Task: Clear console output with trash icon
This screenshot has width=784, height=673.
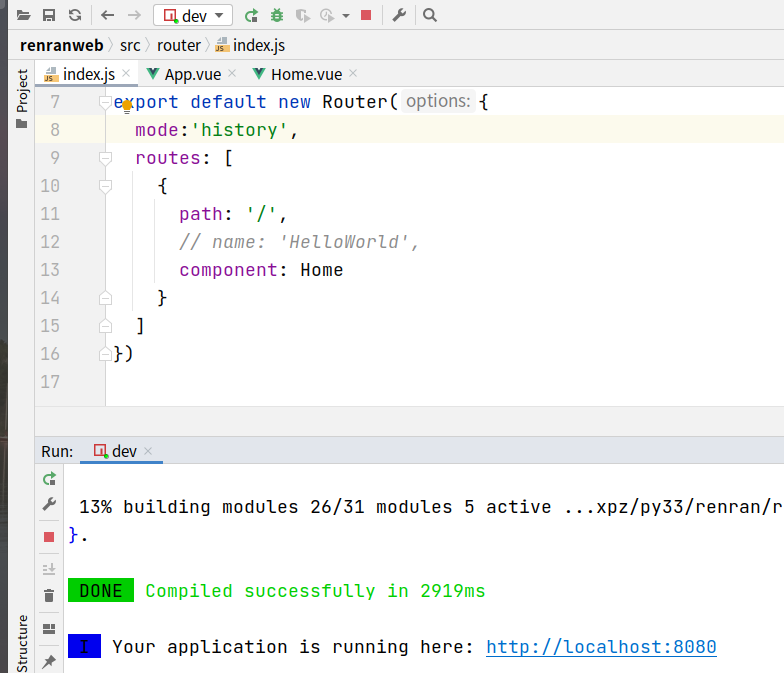Action: pyautogui.click(x=49, y=596)
